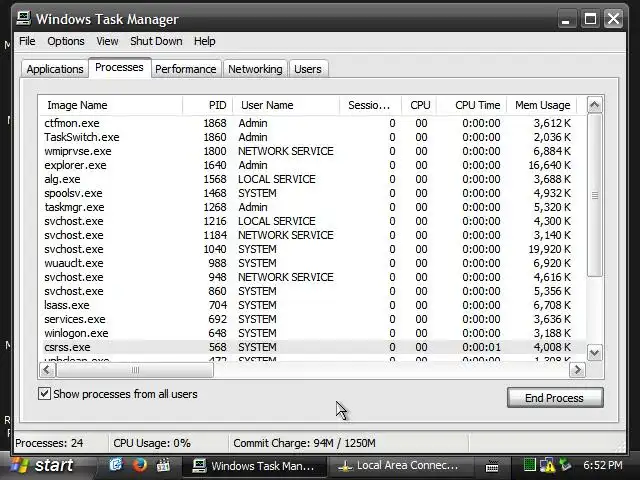Click the 6:52 PM system clock
Viewport: 640px width, 480px height.
point(602,465)
